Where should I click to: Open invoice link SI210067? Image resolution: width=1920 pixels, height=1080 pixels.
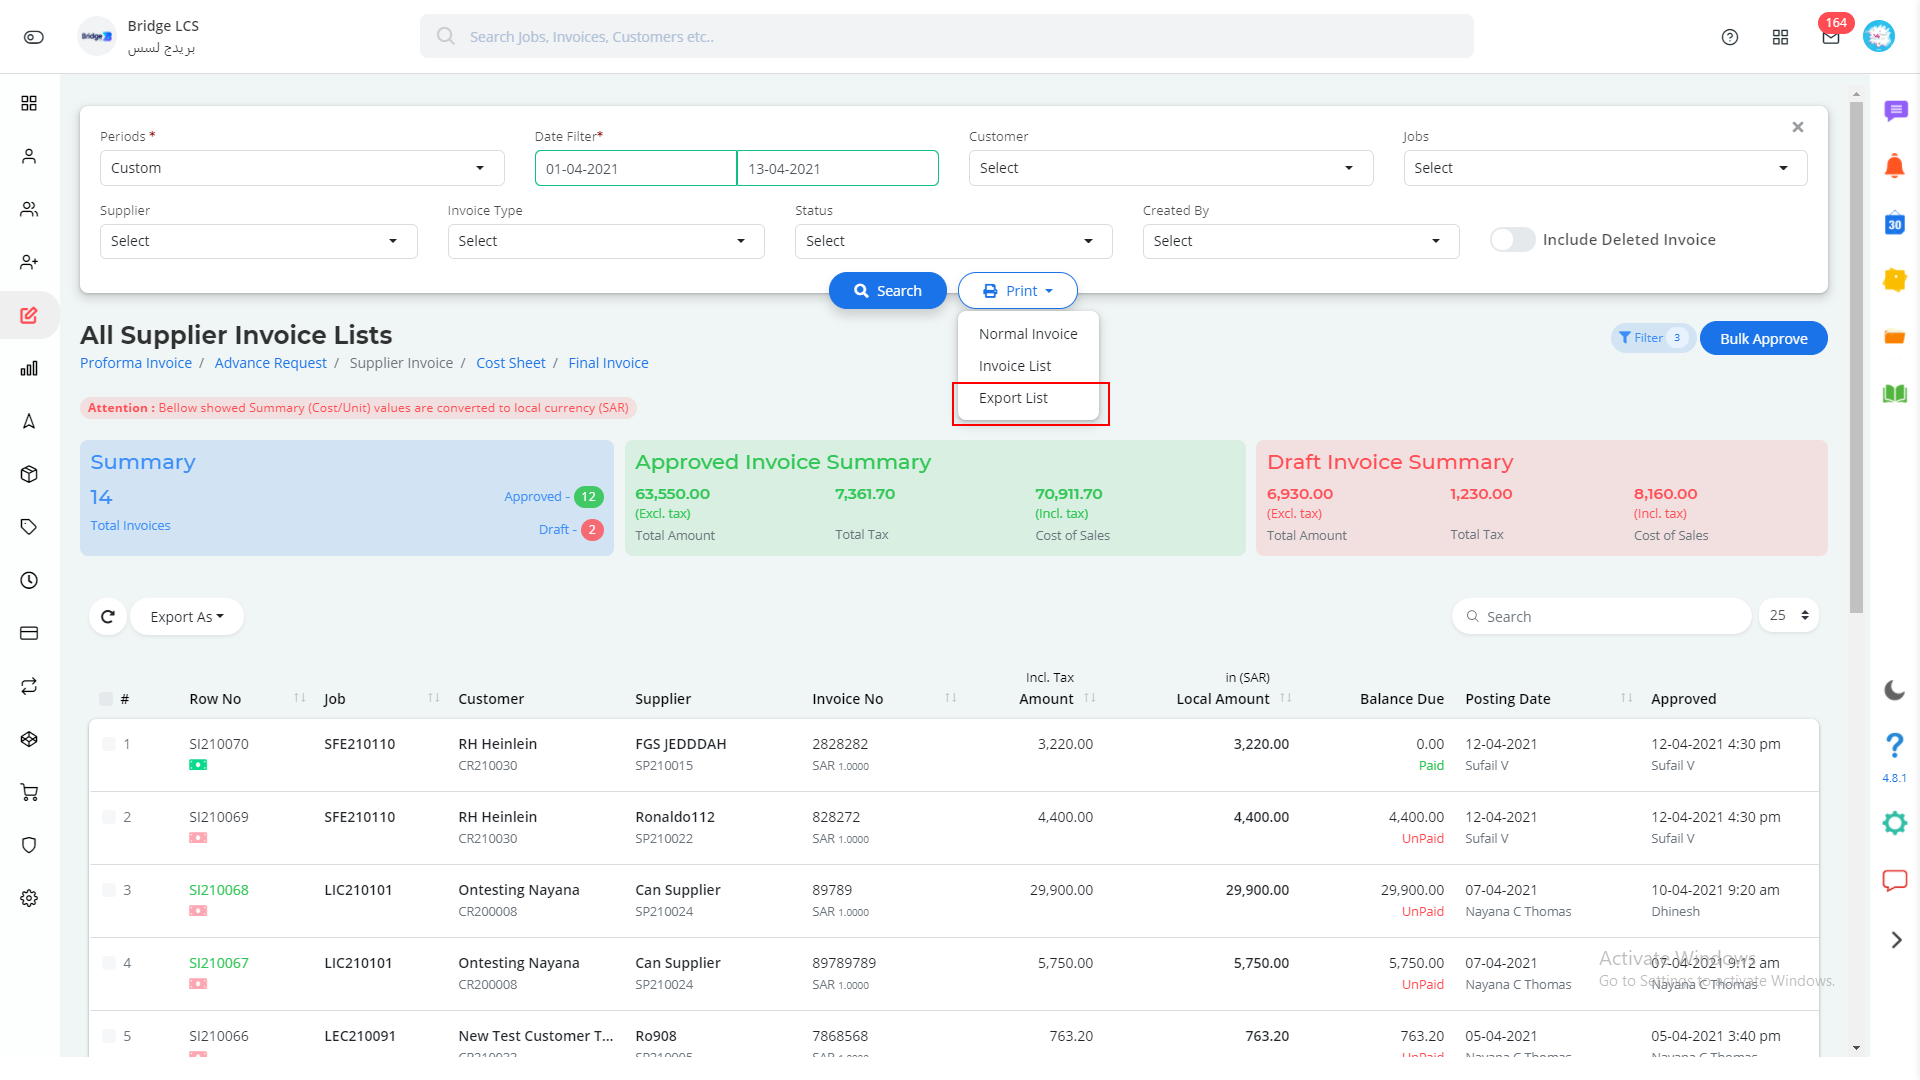(x=219, y=963)
